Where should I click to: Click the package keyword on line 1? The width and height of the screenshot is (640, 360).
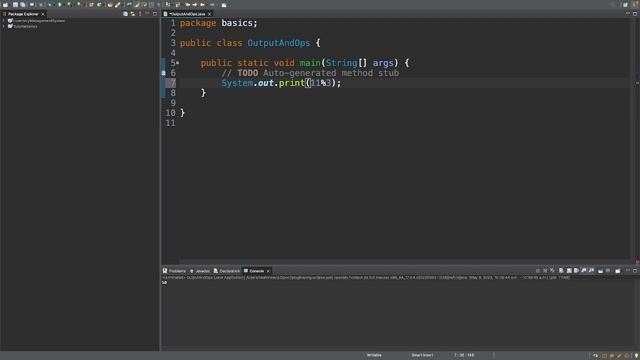tap(198, 23)
